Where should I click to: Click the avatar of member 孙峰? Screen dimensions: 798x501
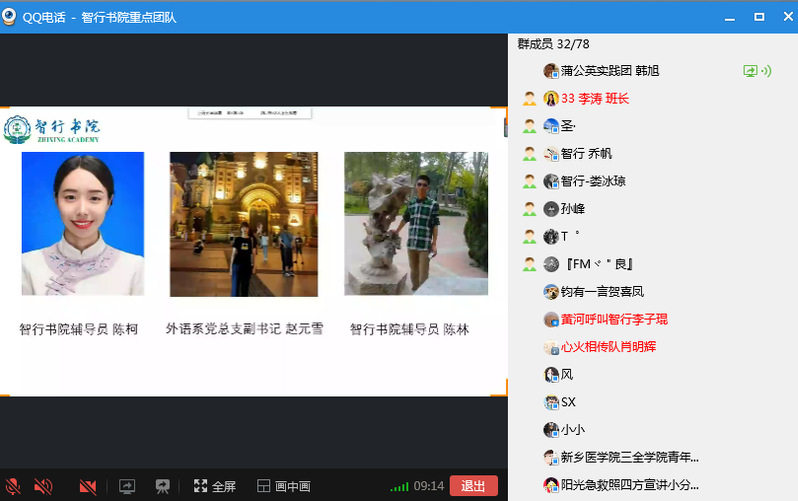550,209
